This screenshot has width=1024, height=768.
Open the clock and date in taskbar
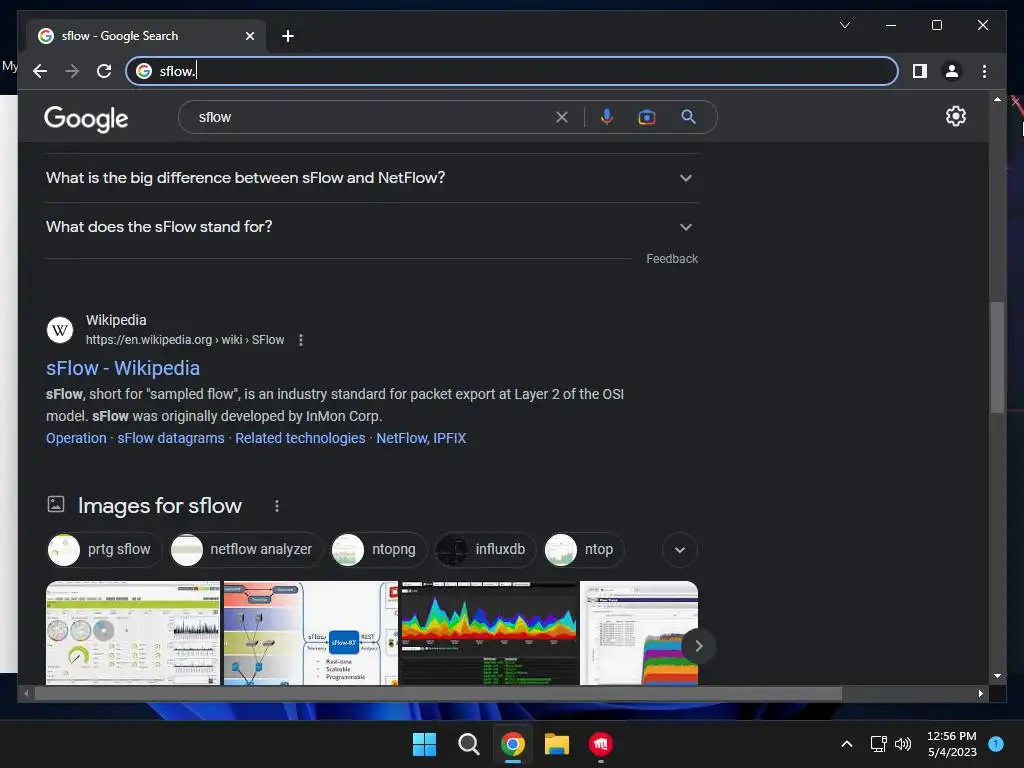[952, 744]
